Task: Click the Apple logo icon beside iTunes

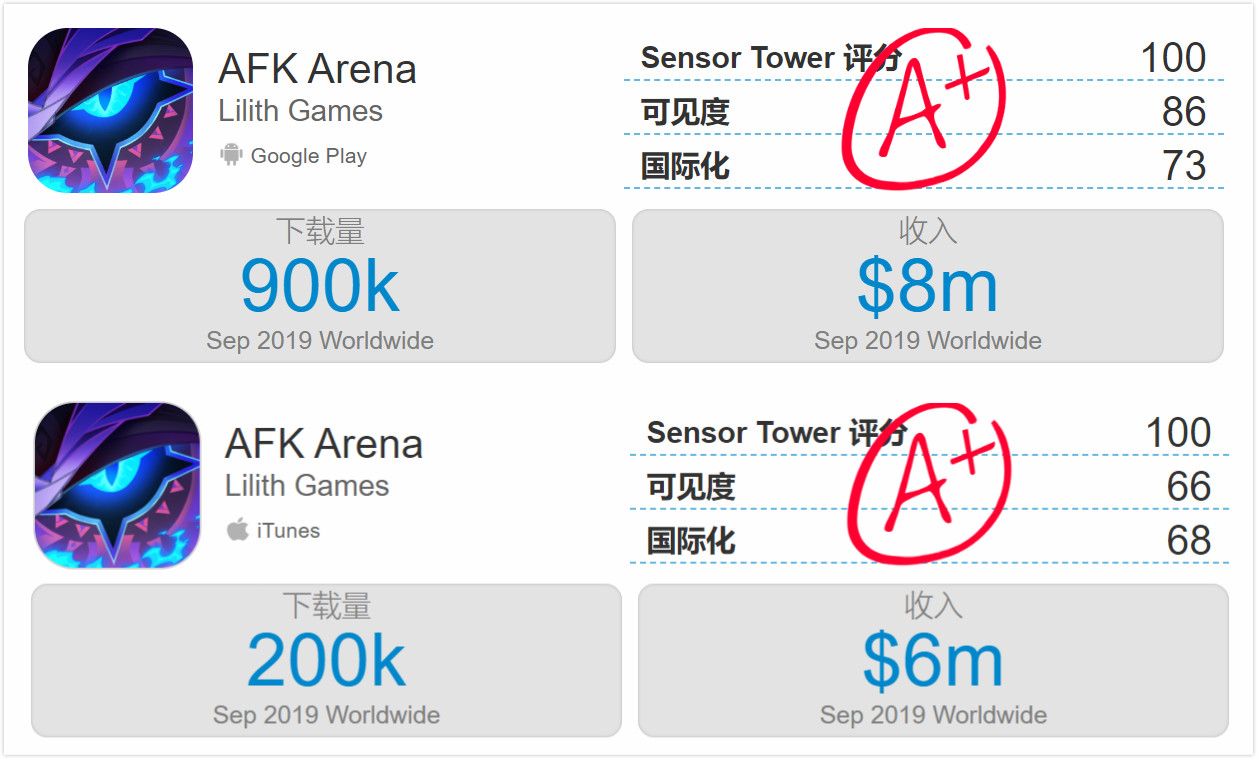Action: (x=237, y=530)
